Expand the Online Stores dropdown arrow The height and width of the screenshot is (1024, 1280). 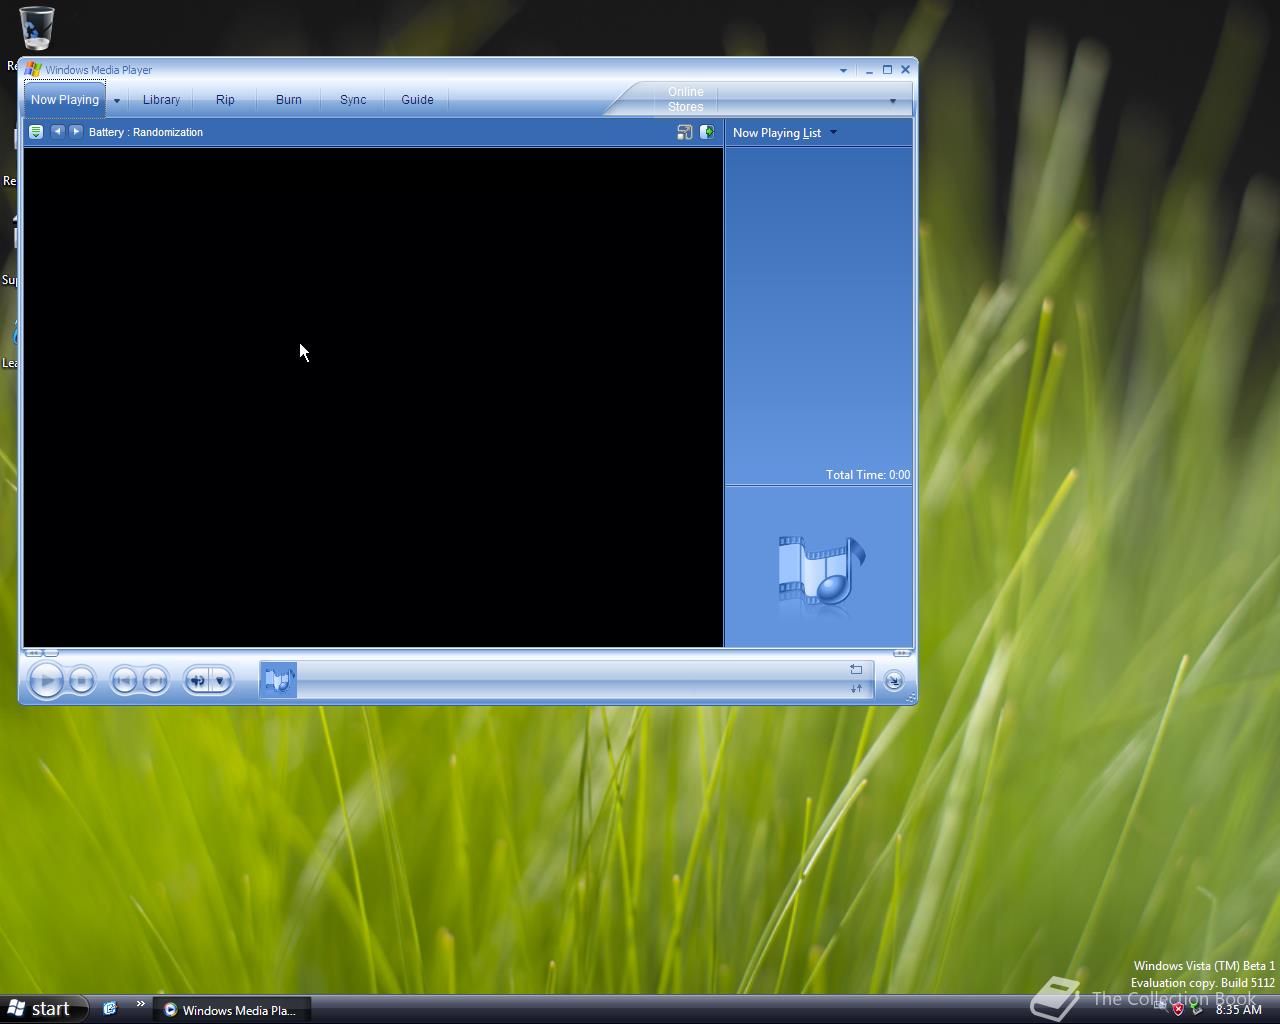point(893,101)
